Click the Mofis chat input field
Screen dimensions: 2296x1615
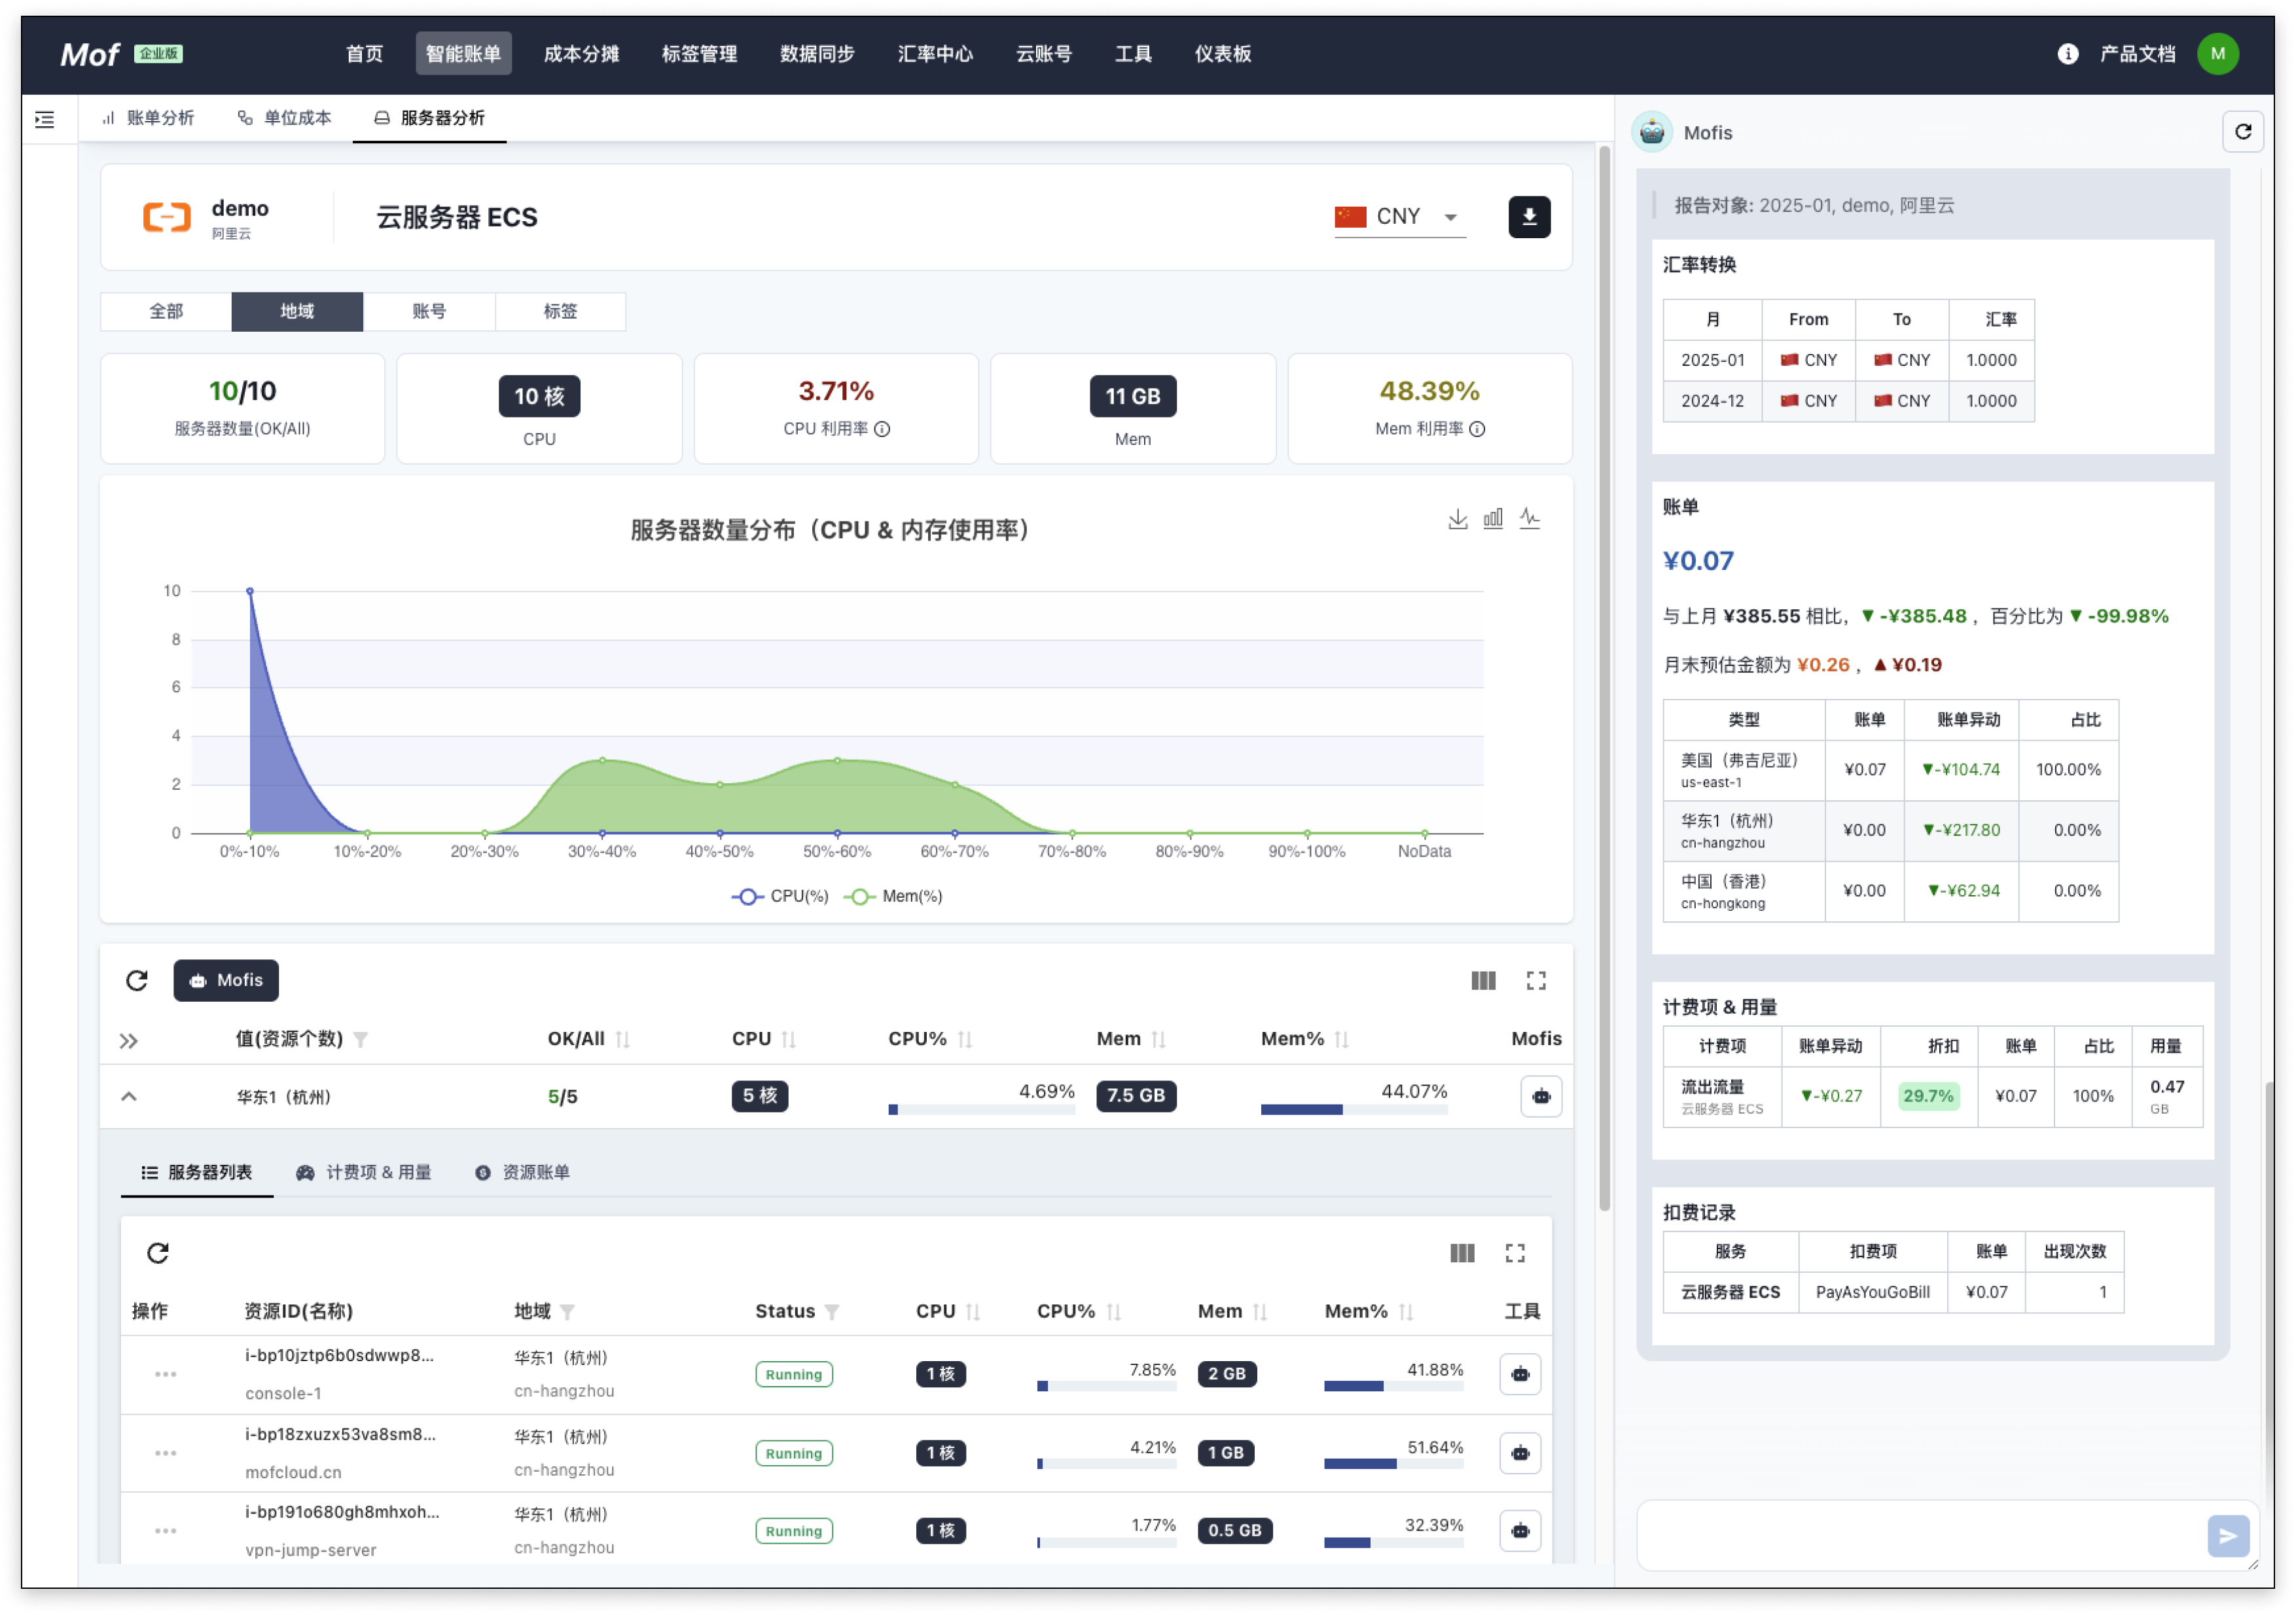coord(1921,1535)
